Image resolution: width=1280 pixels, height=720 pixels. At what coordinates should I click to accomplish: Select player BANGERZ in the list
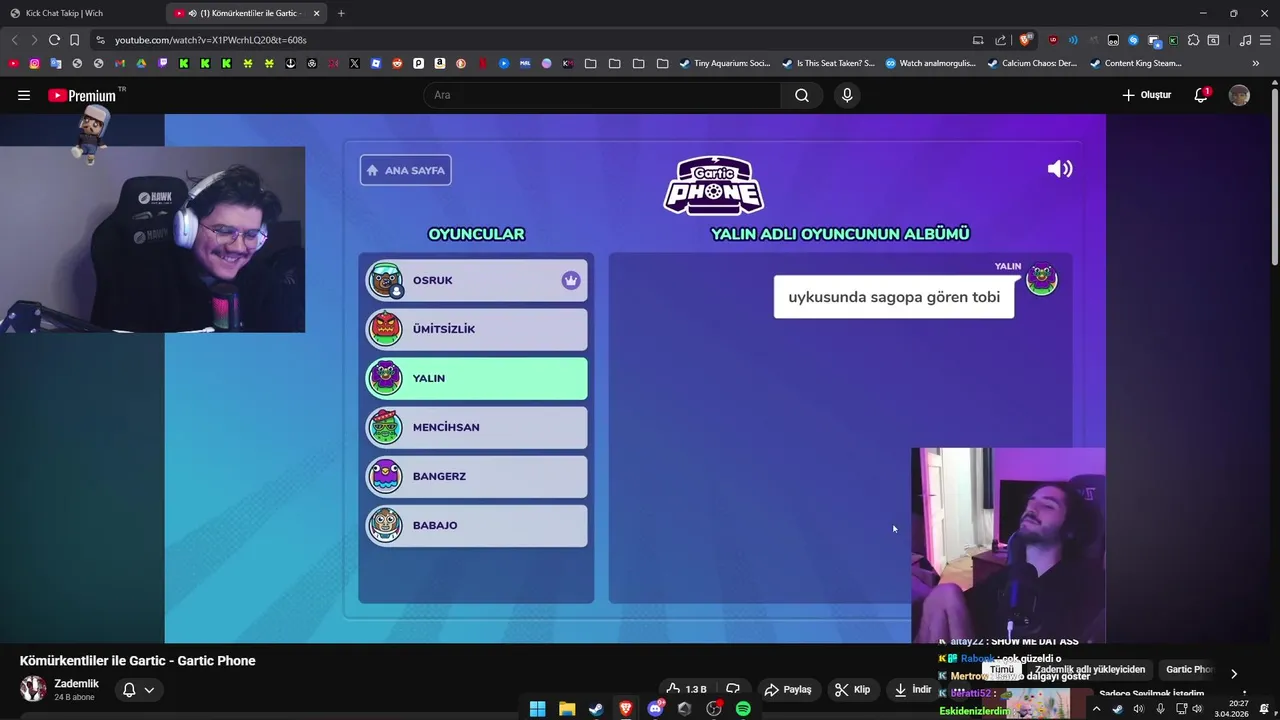pos(476,476)
